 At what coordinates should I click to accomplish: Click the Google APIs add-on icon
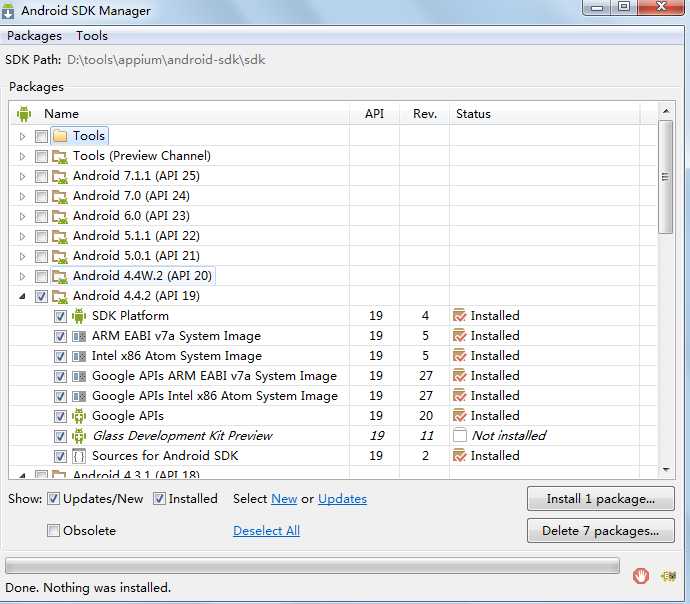(x=79, y=416)
